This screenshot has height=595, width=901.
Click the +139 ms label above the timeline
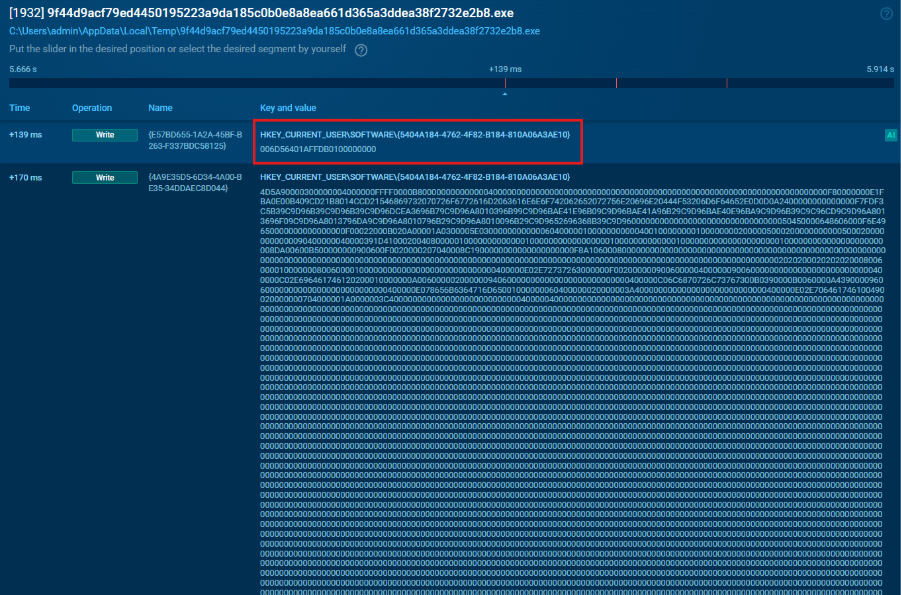point(505,69)
